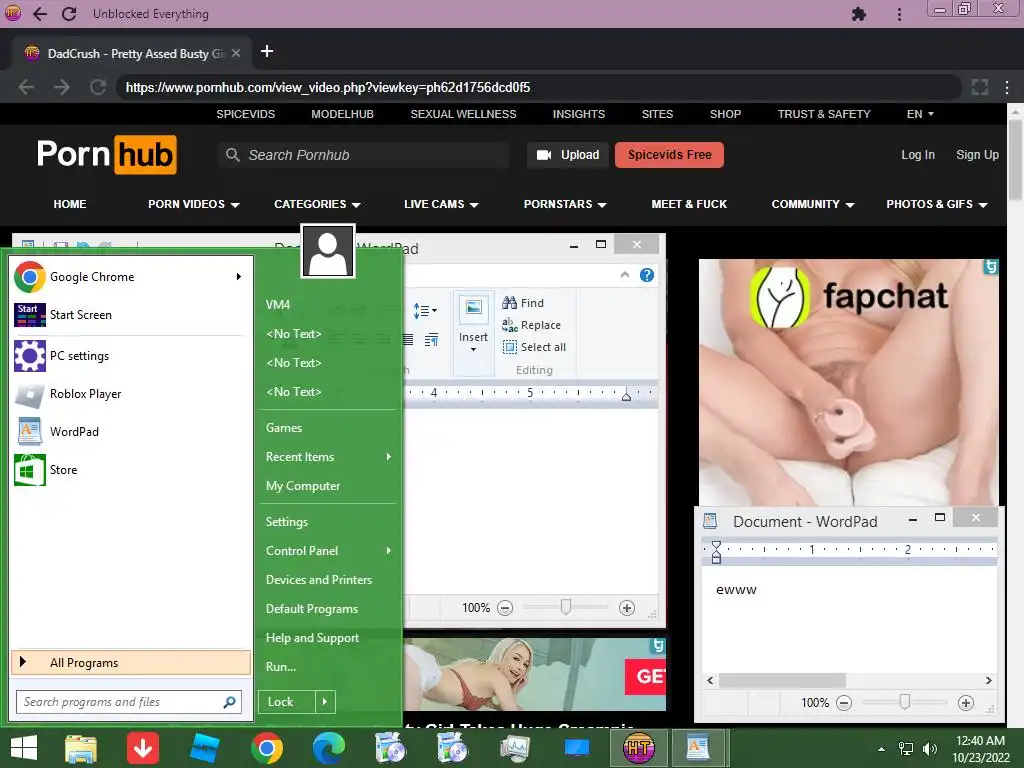1024x768 pixels.
Task: Click the HOME navigation link
Action: [x=70, y=204]
